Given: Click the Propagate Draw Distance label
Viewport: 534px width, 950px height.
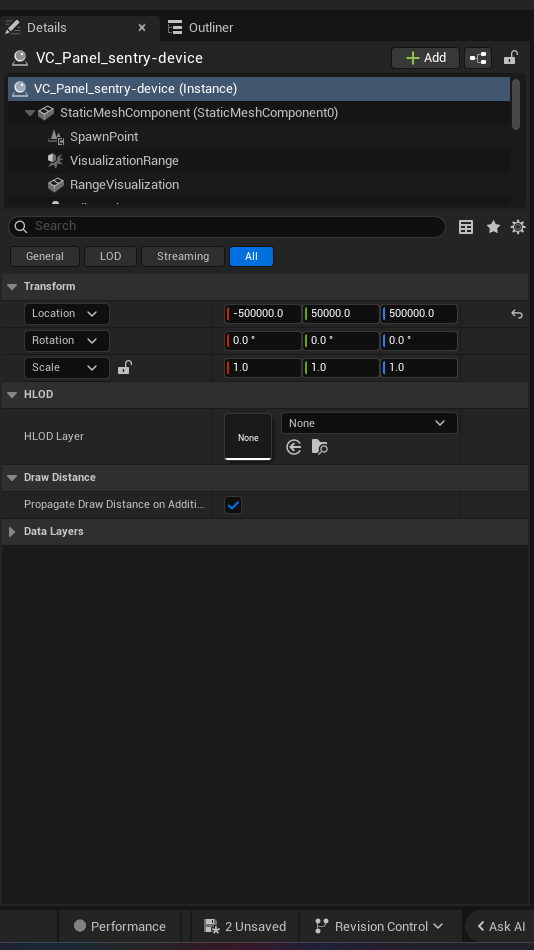Looking at the screenshot, I should coord(114,505).
